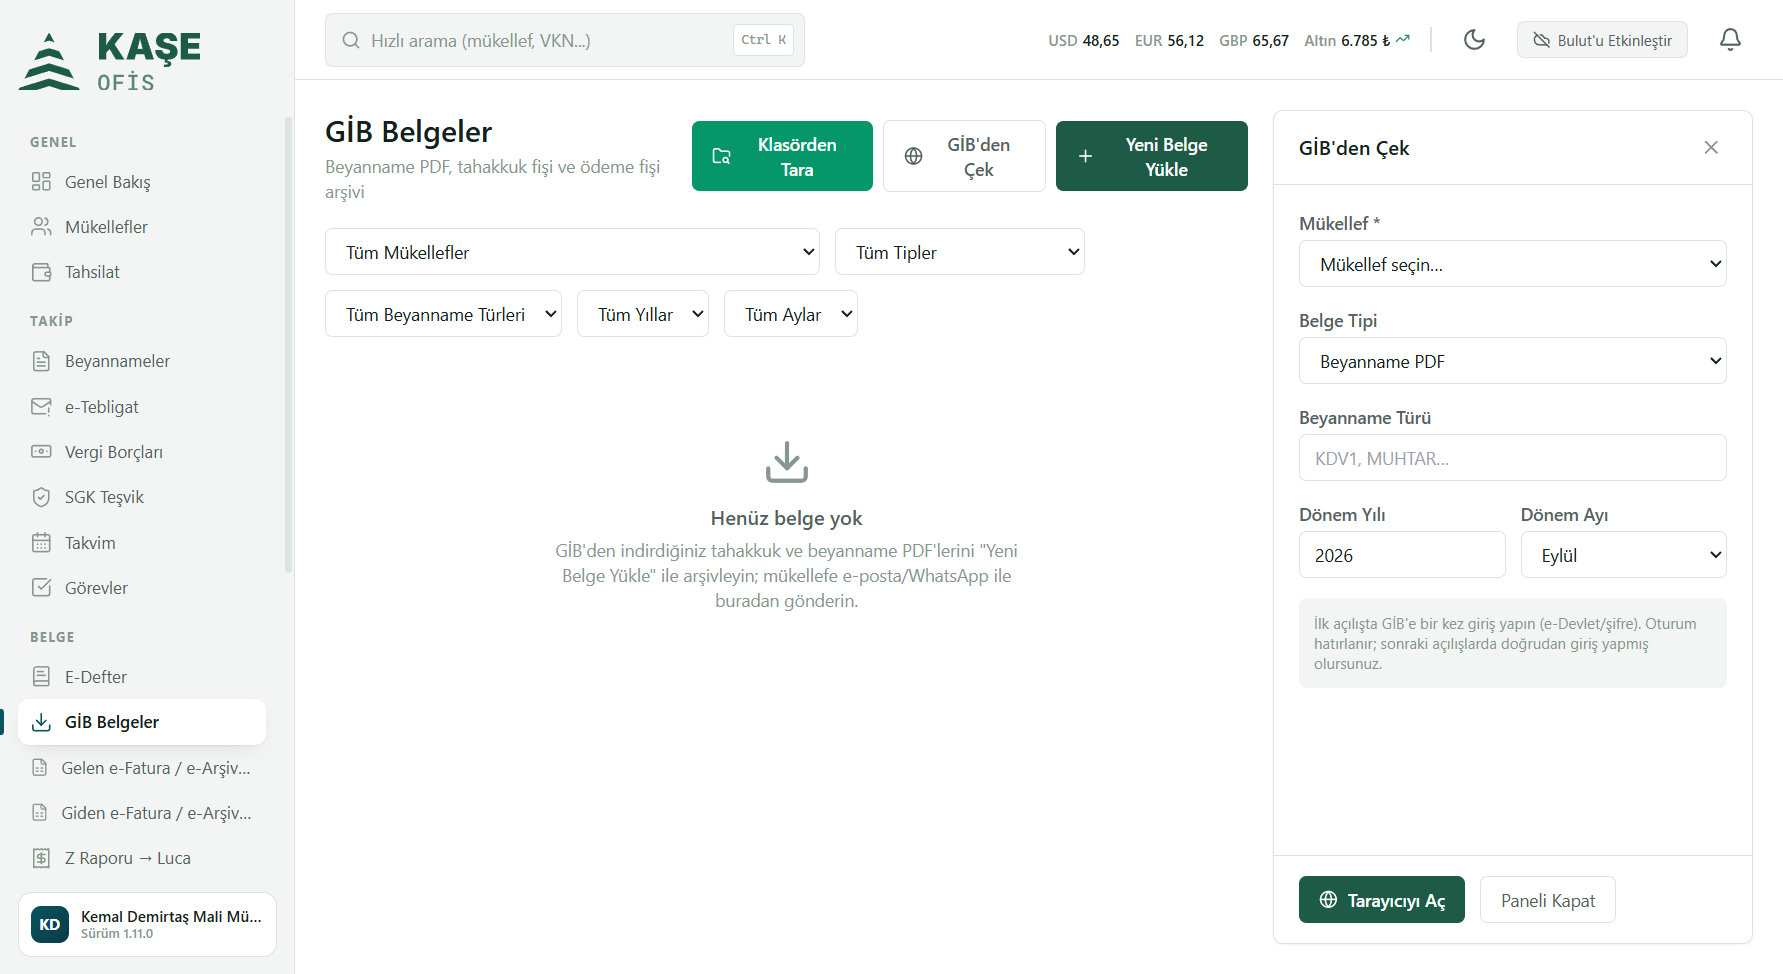This screenshot has height=974, width=1783.
Task: Click the sidebar vertical scrollbar
Action: click(x=289, y=345)
